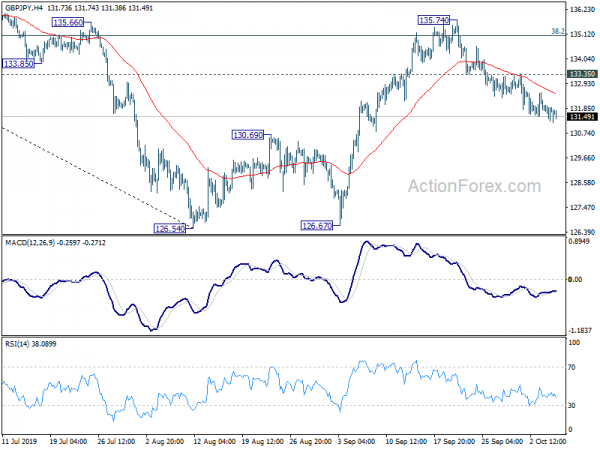The width and height of the screenshot is (600, 450).
Task: Click the 19 Aug 12:00 time label
Action: (262, 441)
